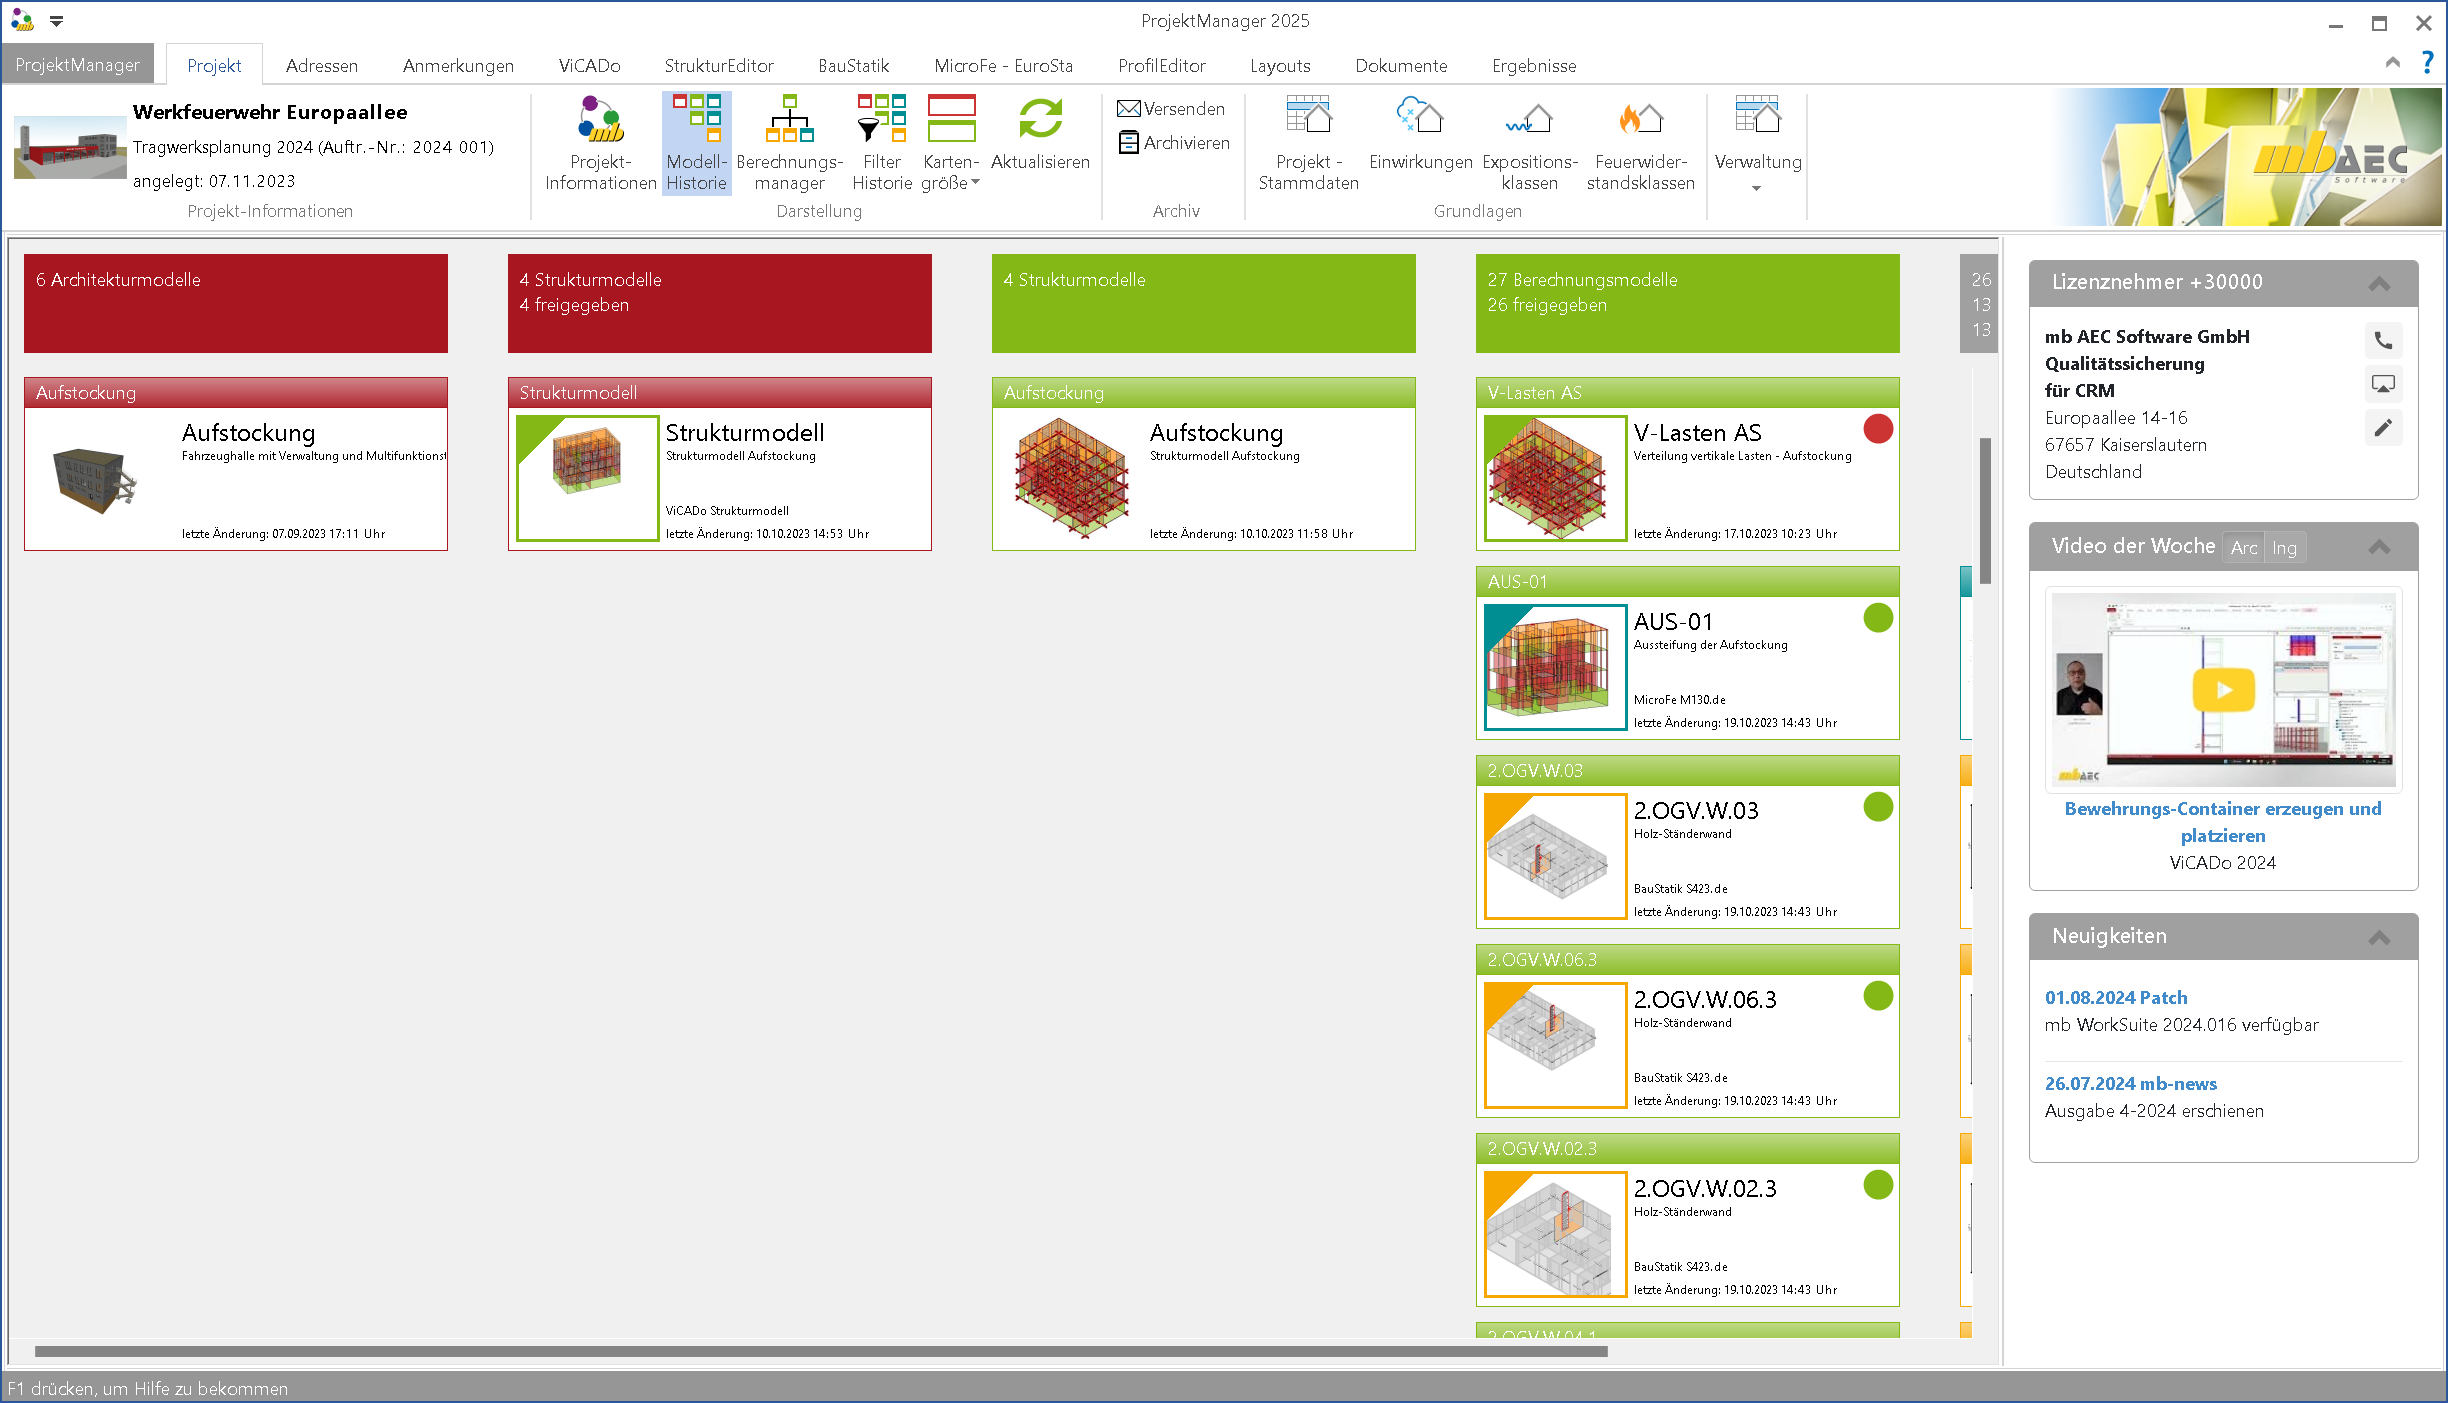This screenshot has height=1403, width=2448.
Task: Click the edit pencil icon in Lizenznehmer panel
Action: 2383,427
